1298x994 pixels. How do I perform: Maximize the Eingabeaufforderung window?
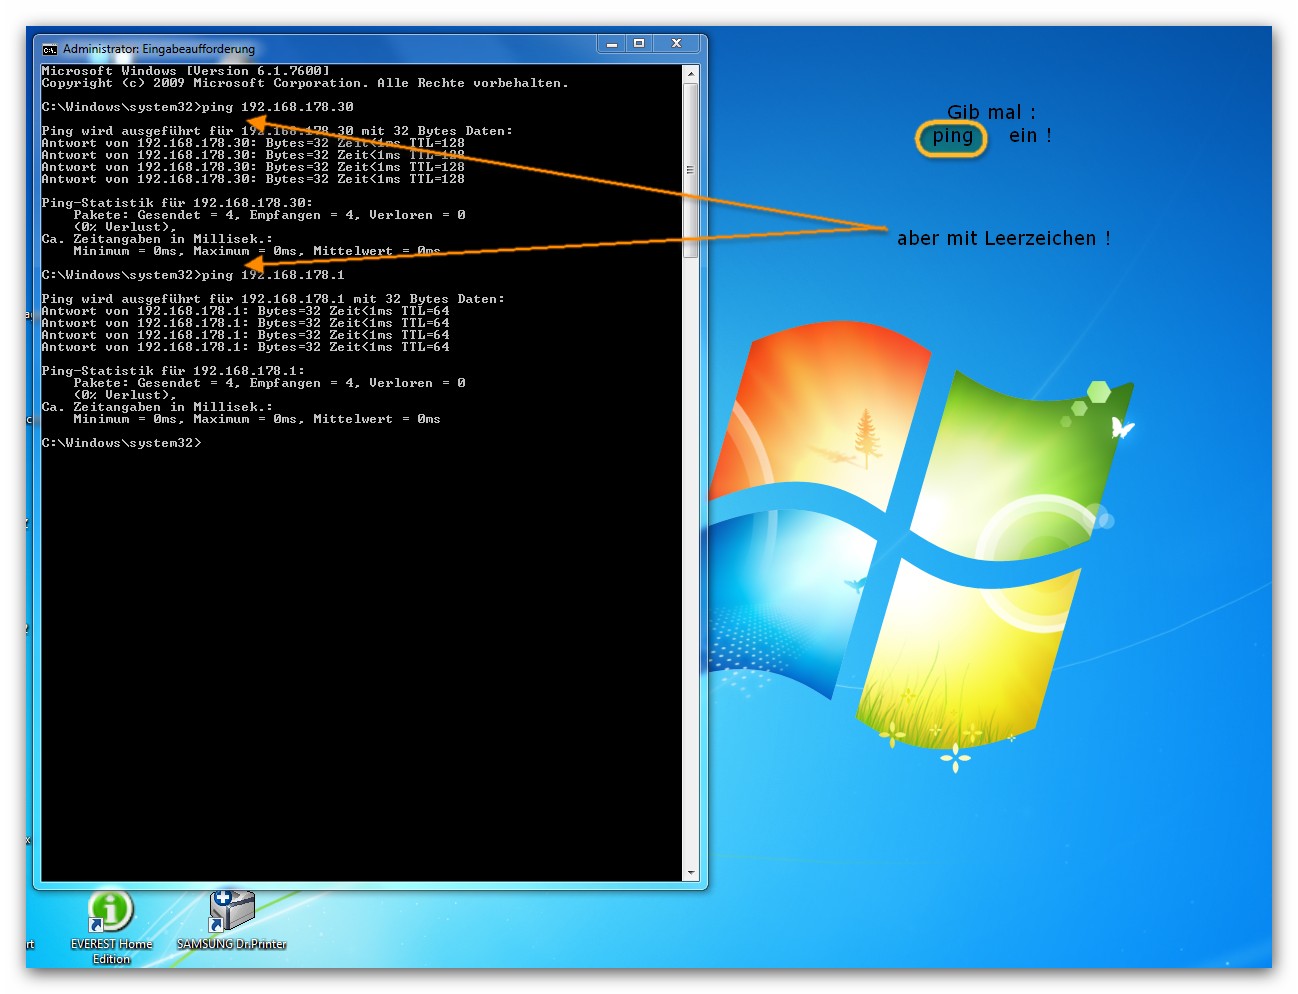[x=638, y=44]
